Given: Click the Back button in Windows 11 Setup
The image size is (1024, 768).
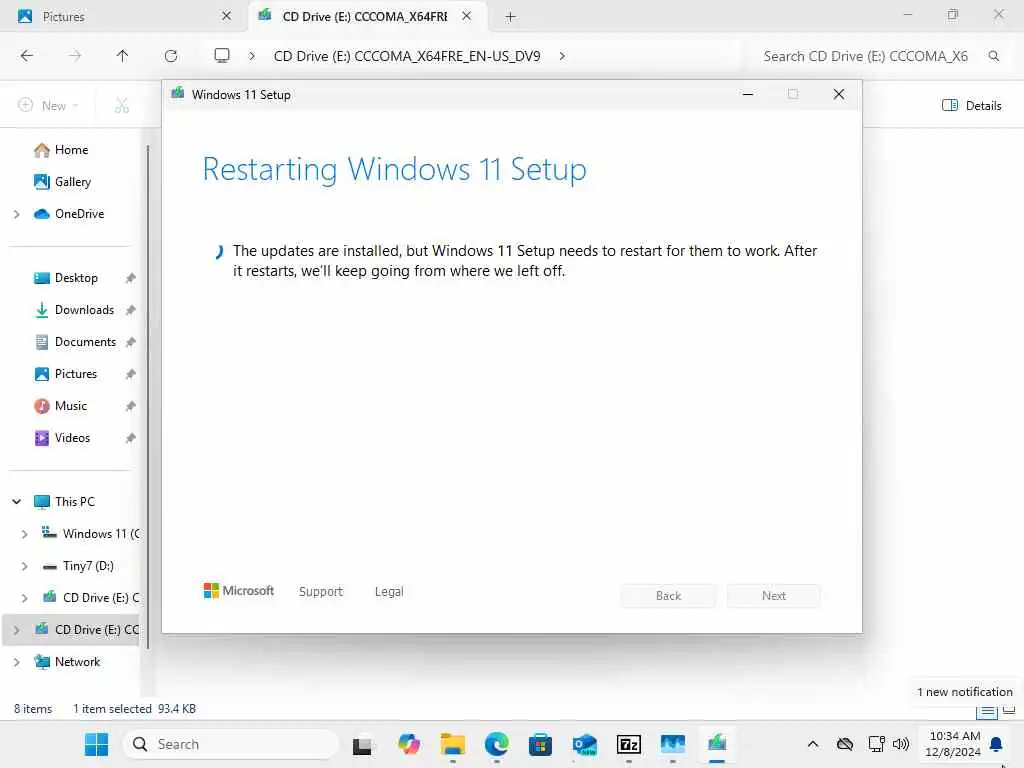Looking at the screenshot, I should tap(668, 596).
